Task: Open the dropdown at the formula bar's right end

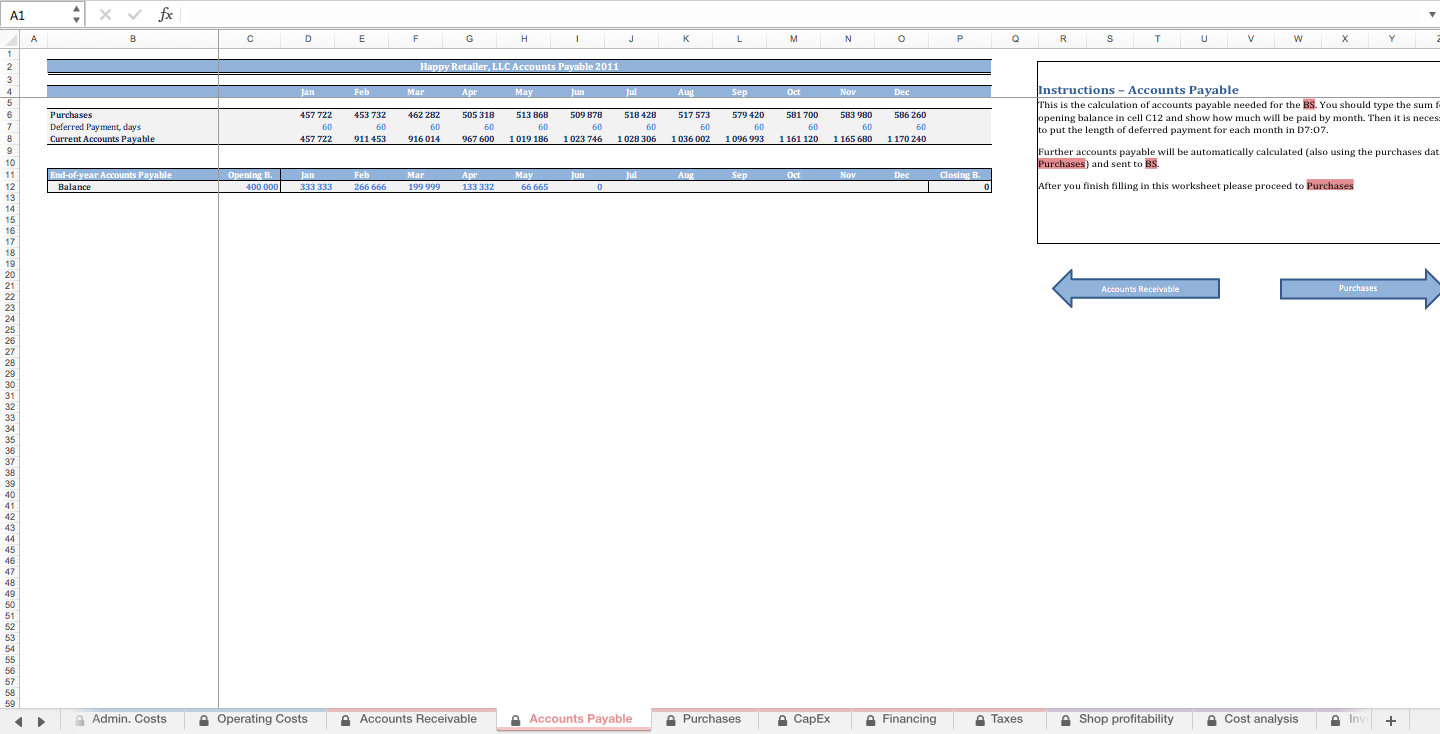Action: (1431, 13)
